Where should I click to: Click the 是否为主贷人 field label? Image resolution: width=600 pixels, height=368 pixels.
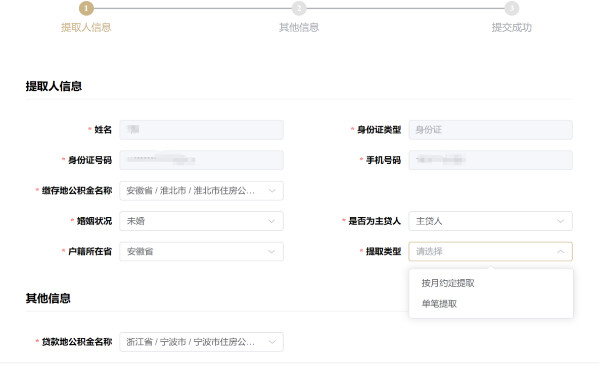tap(374, 221)
